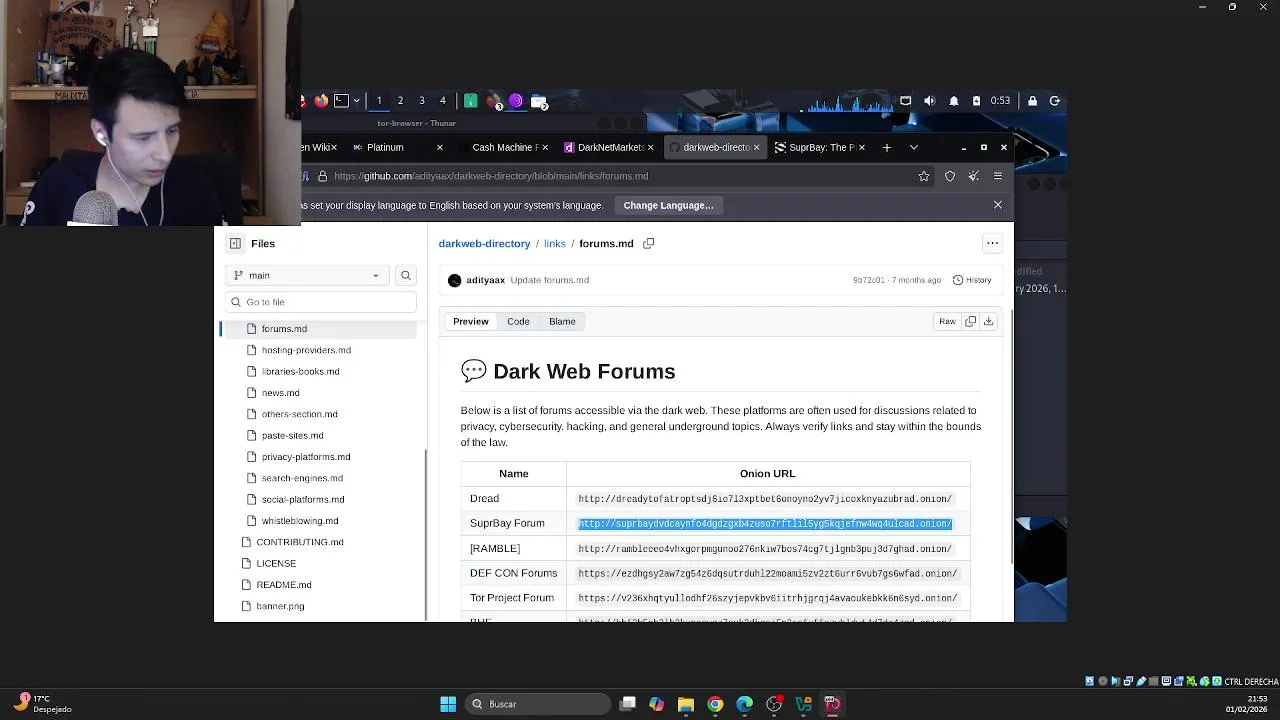Open browser hamburger menu
This screenshot has width=1280, height=720.
click(x=997, y=176)
